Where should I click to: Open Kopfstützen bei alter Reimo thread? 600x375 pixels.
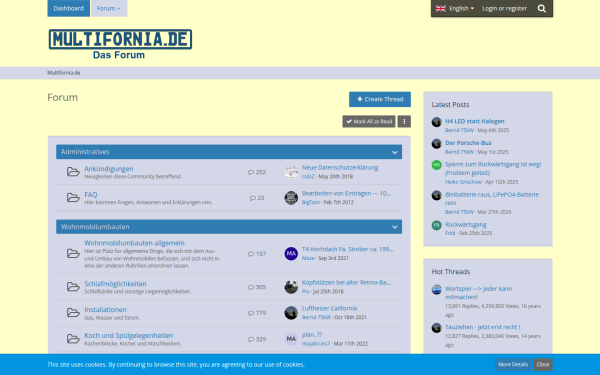tap(346, 282)
